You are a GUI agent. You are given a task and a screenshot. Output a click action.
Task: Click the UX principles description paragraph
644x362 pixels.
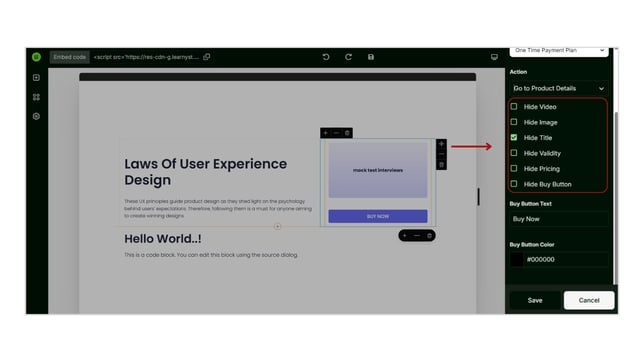click(218, 208)
